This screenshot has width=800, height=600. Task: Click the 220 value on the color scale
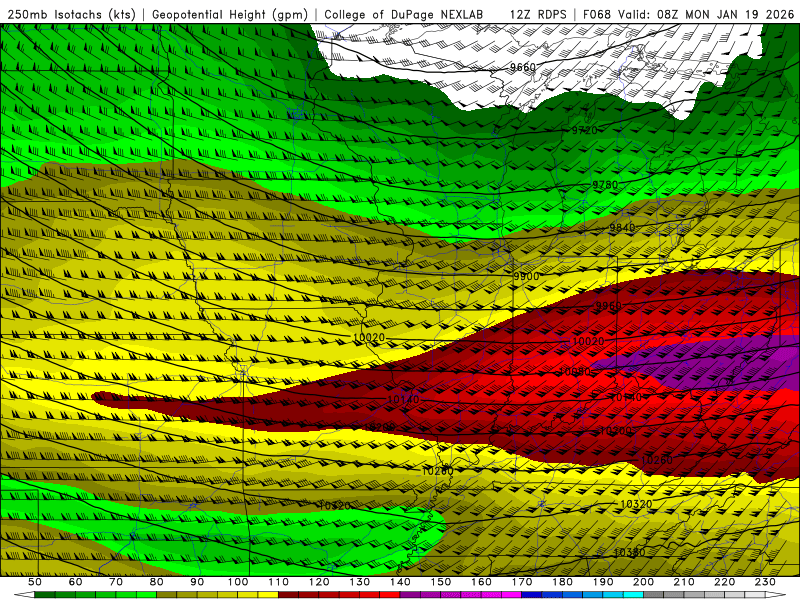(724, 582)
